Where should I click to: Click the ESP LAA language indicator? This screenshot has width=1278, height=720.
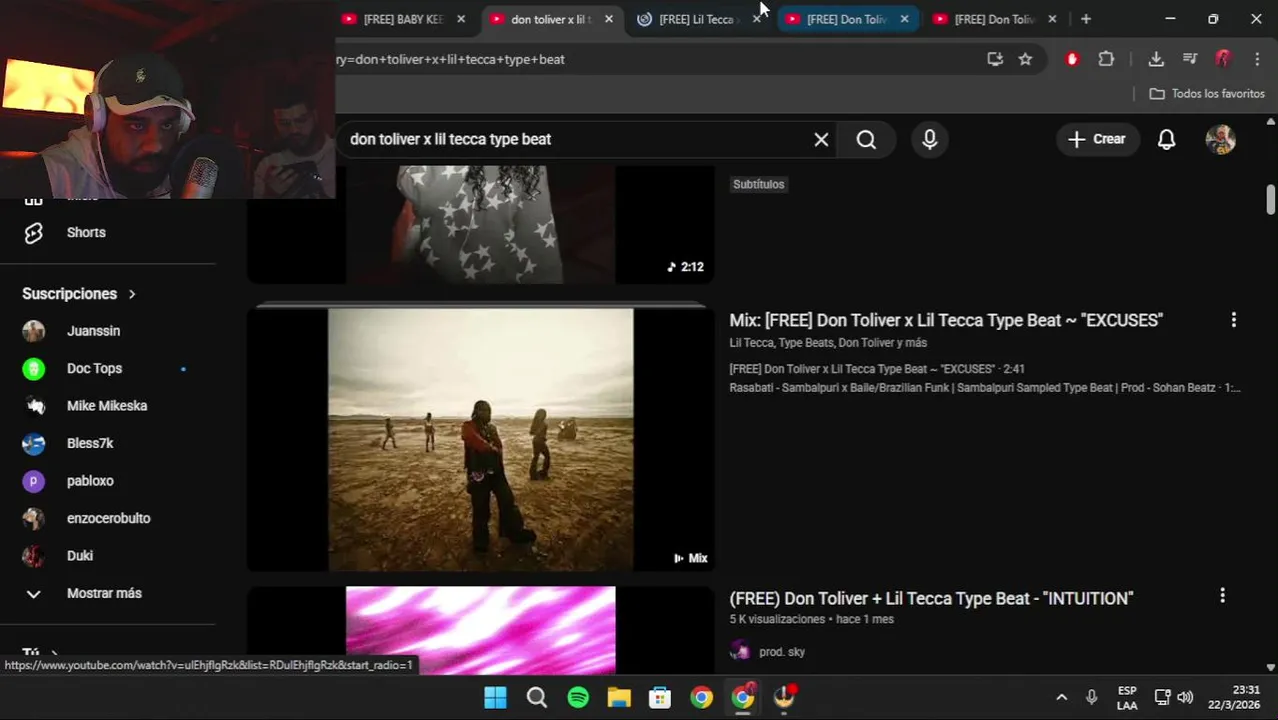pyautogui.click(x=1127, y=698)
